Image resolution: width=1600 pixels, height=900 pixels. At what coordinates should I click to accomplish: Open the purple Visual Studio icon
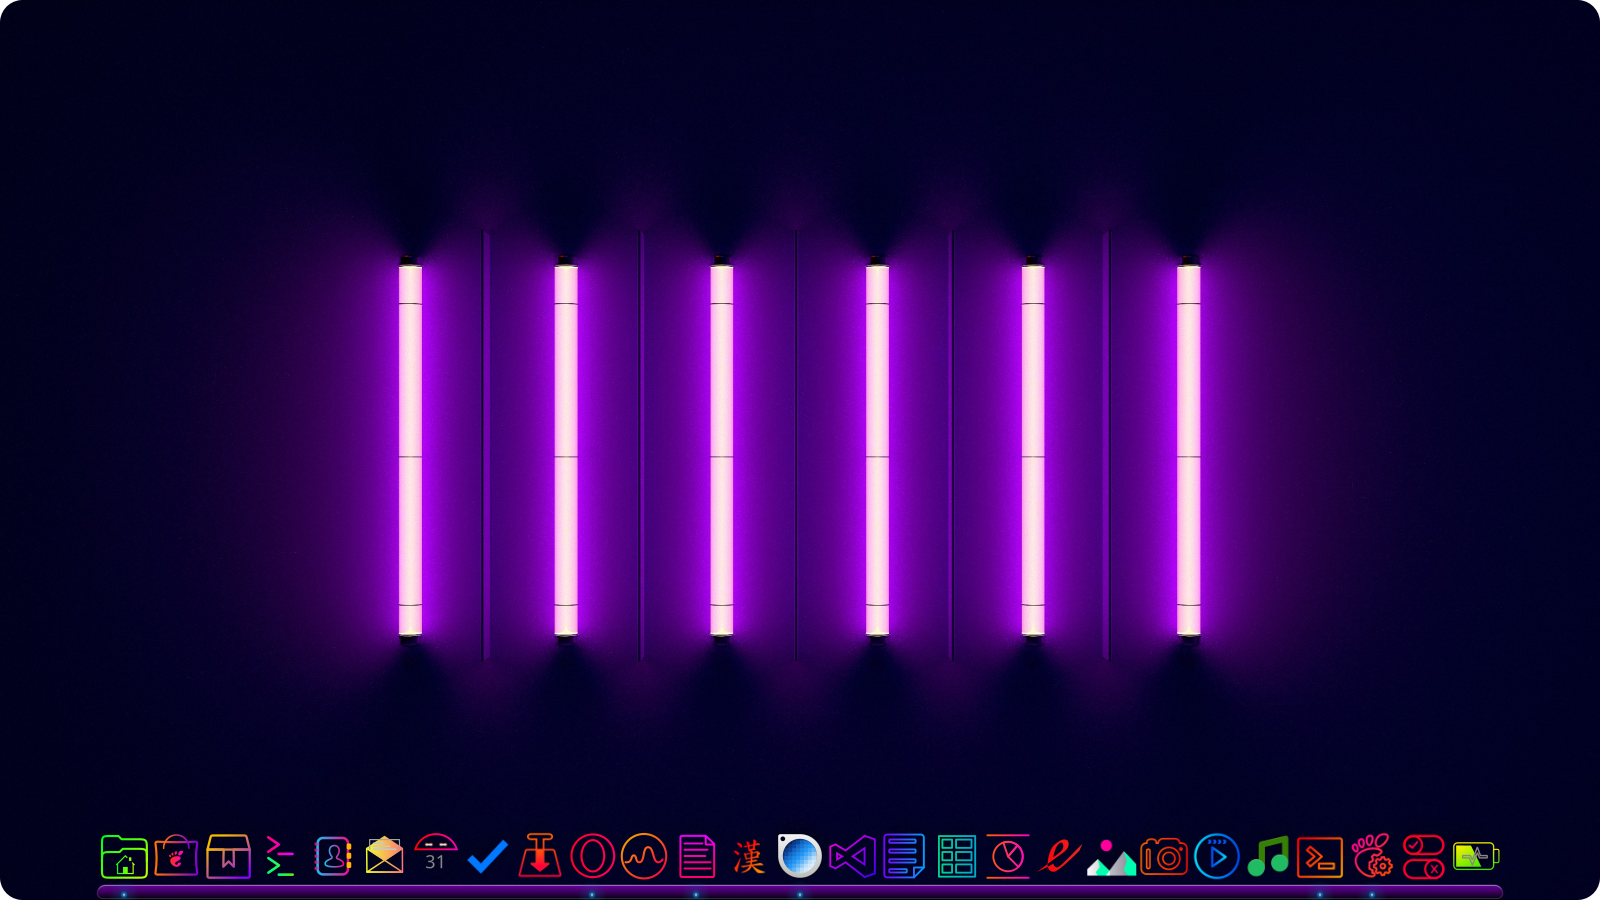(x=852, y=857)
